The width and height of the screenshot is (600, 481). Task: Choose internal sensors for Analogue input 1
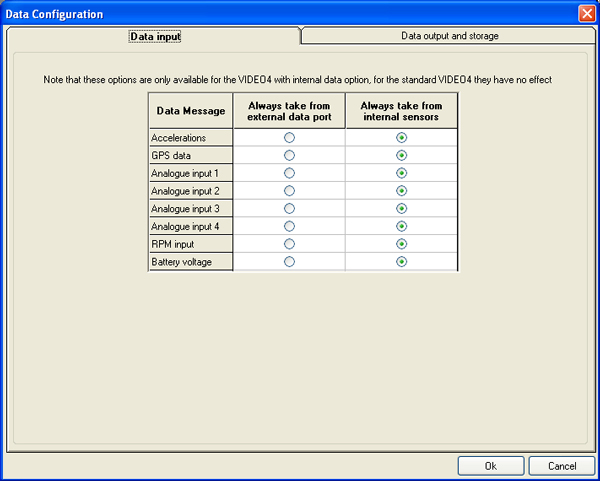point(401,173)
